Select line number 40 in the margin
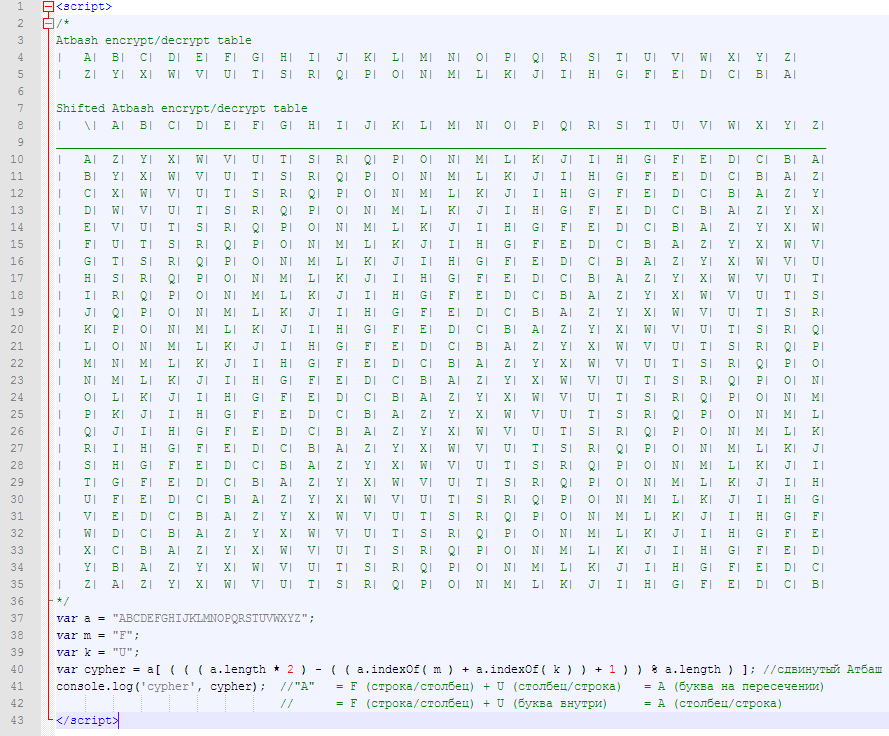This screenshot has width=889, height=736. [x=17, y=669]
